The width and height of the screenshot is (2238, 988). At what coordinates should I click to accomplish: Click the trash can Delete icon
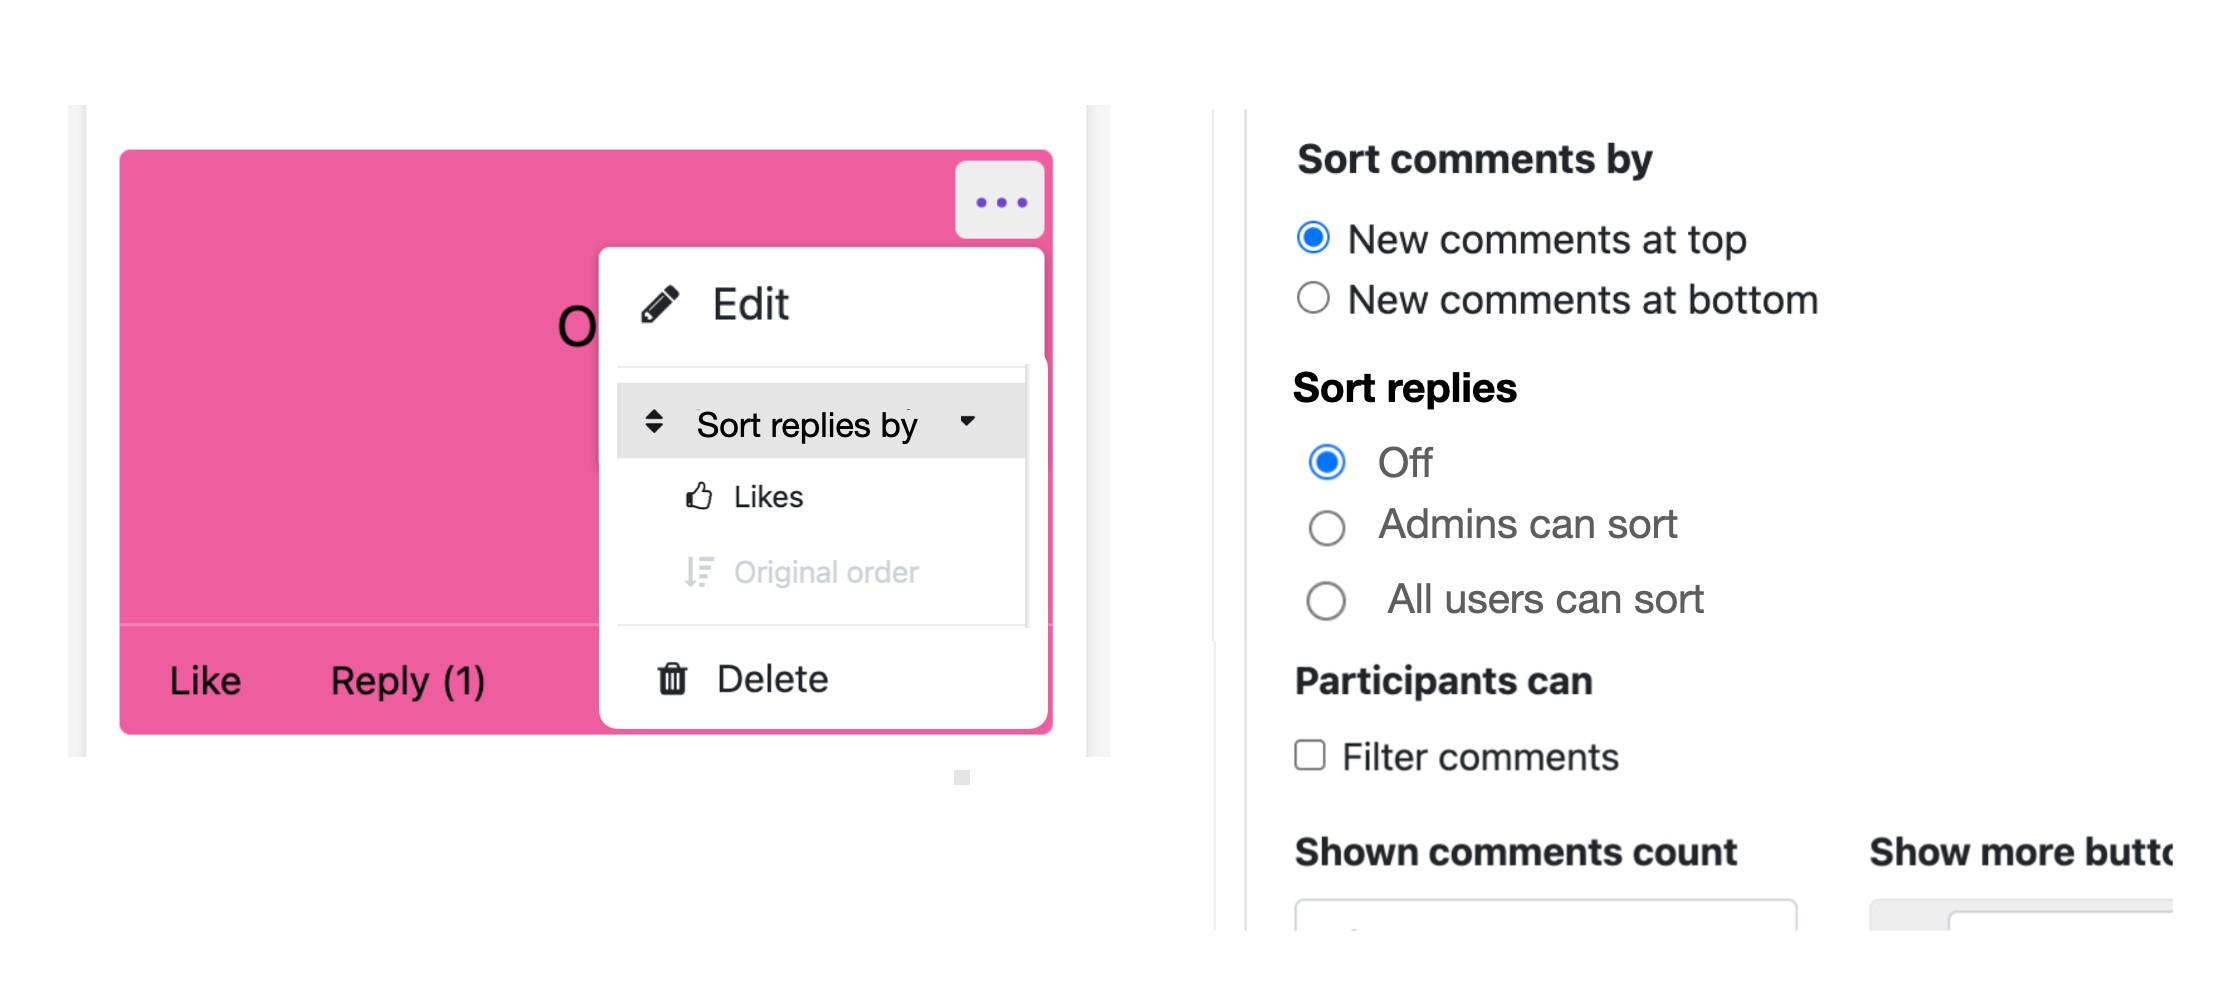(x=672, y=679)
